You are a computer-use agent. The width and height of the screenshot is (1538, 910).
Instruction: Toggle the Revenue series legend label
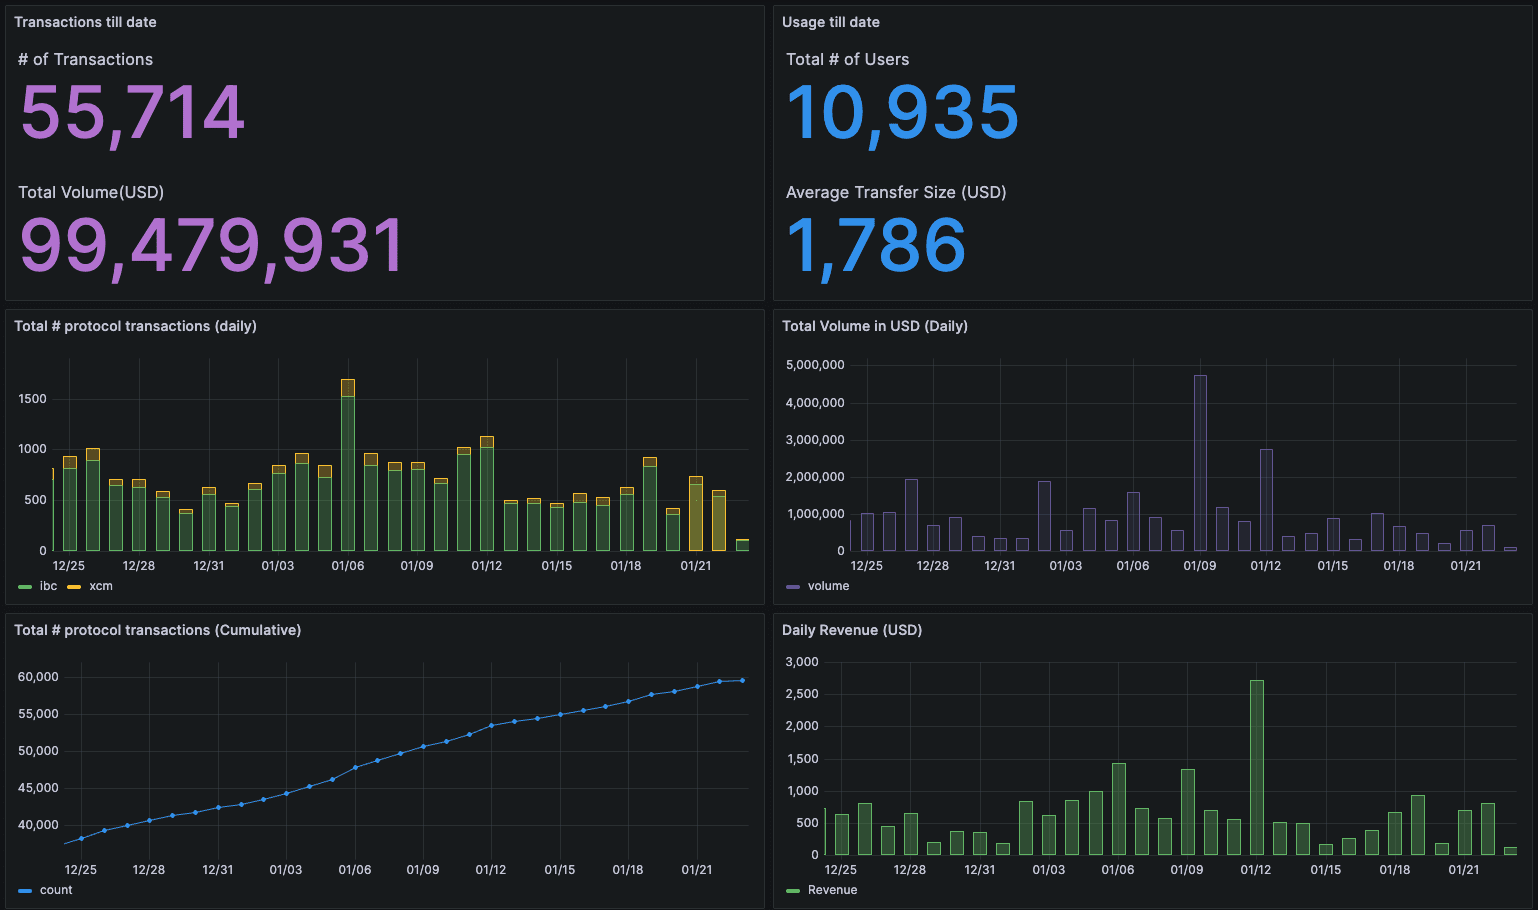[832, 890]
